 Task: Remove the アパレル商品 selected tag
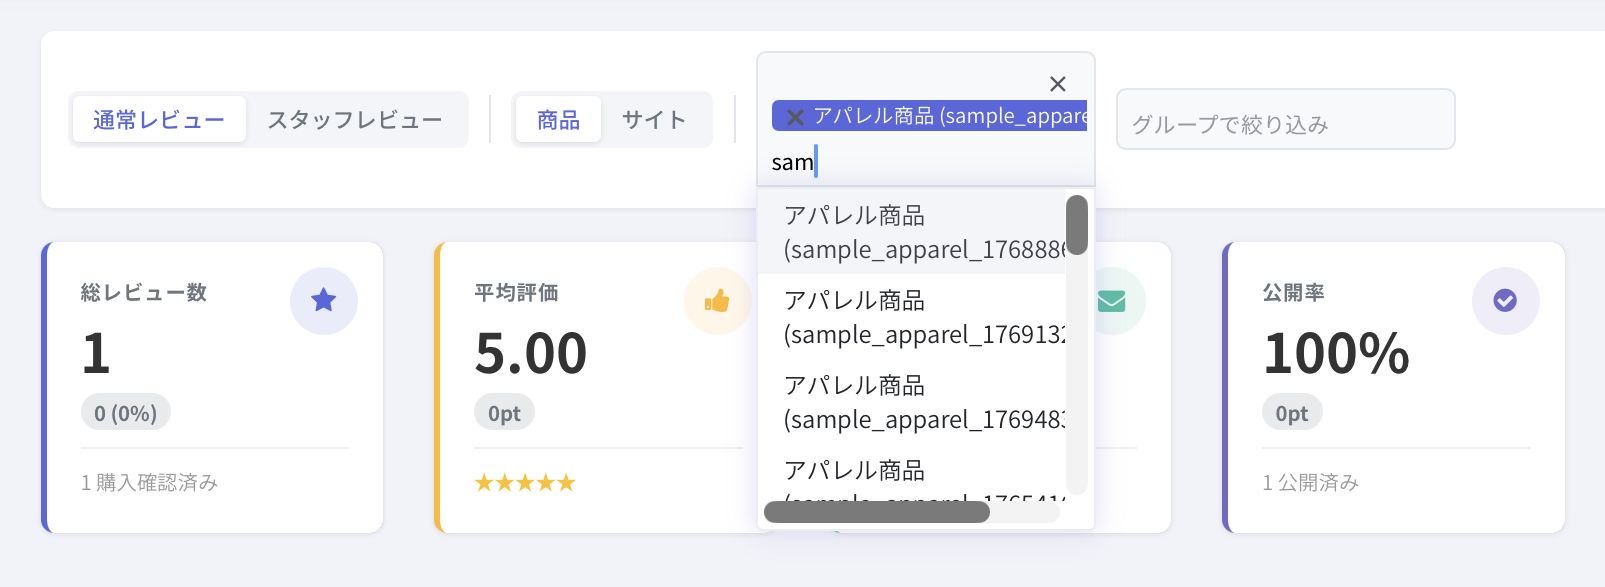tap(795, 117)
